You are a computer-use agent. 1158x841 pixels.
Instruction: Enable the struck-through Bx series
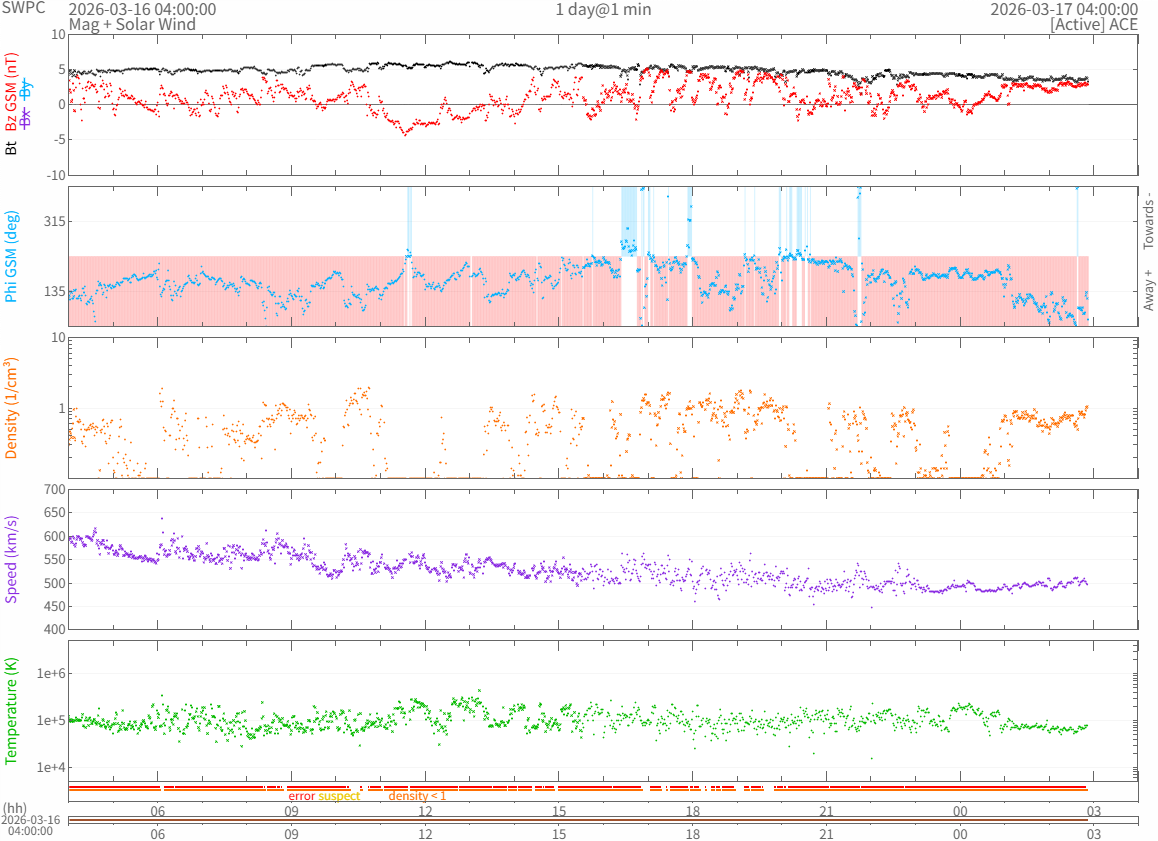tap(27, 117)
